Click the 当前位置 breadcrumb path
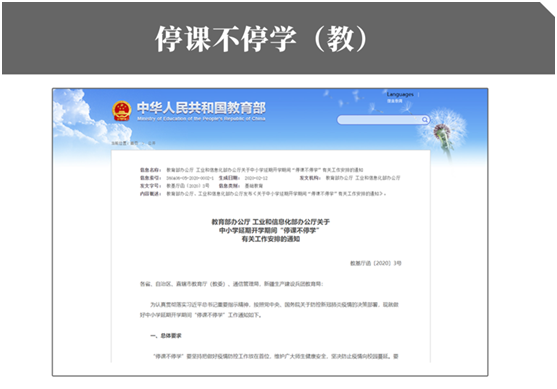 click(133, 143)
